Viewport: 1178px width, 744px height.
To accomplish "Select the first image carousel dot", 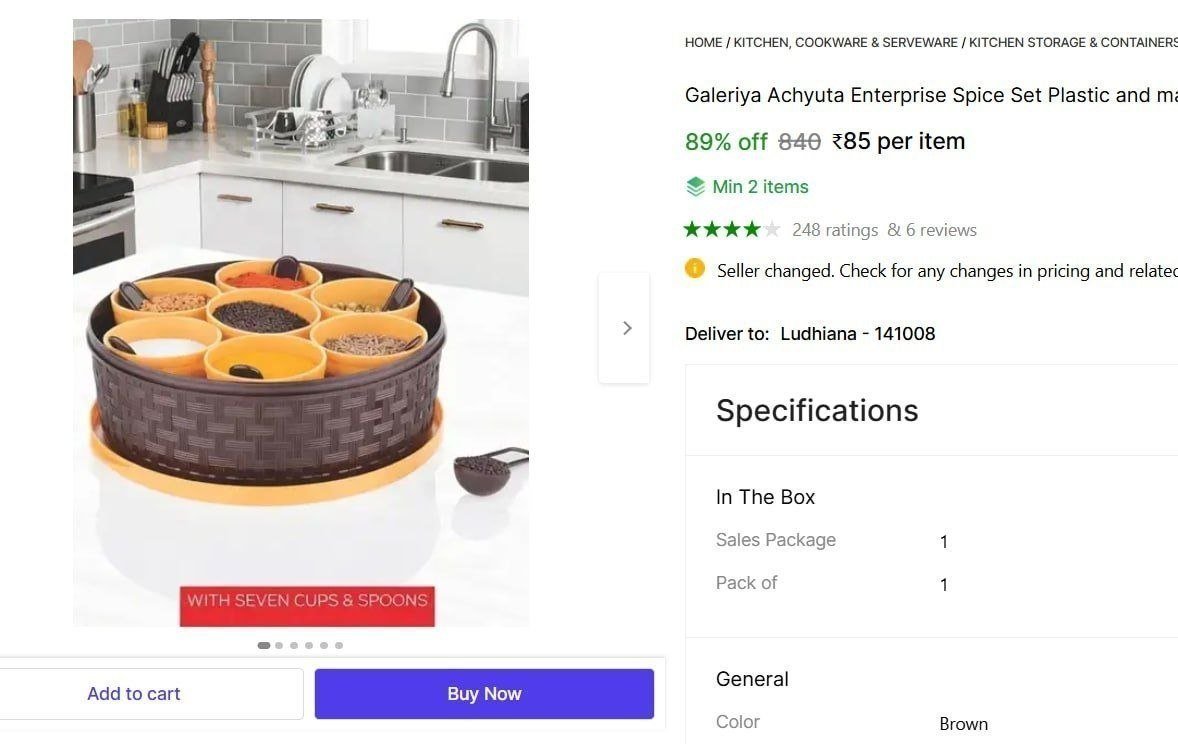I will coord(264,646).
